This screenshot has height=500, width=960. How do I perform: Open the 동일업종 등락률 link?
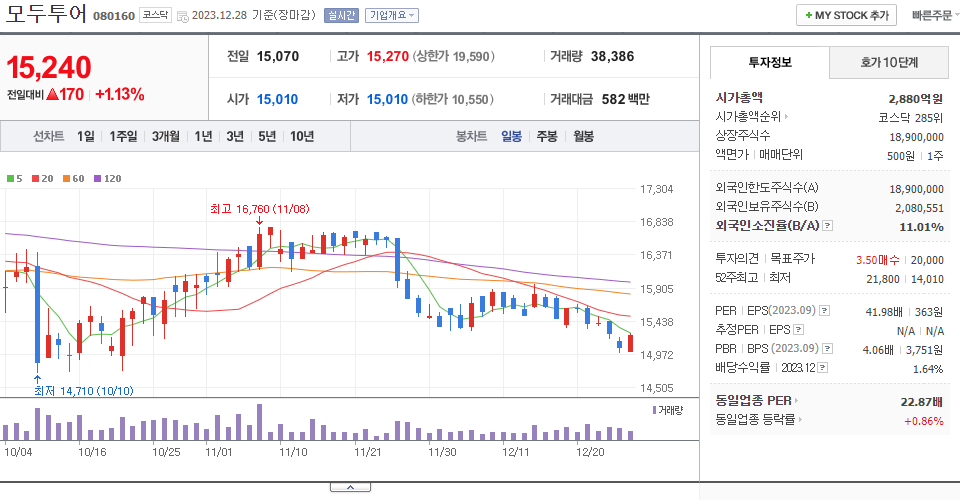point(758,420)
